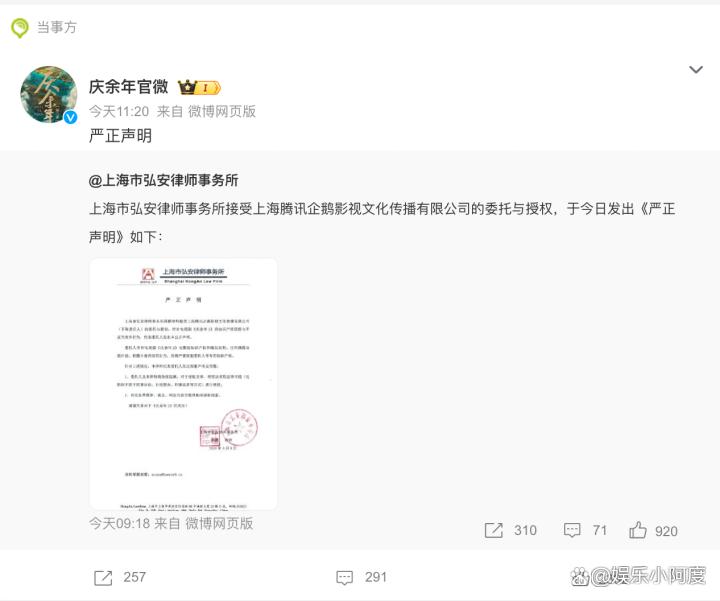Click the quoted post body text
Screen dimensions: 720x601
point(382,223)
